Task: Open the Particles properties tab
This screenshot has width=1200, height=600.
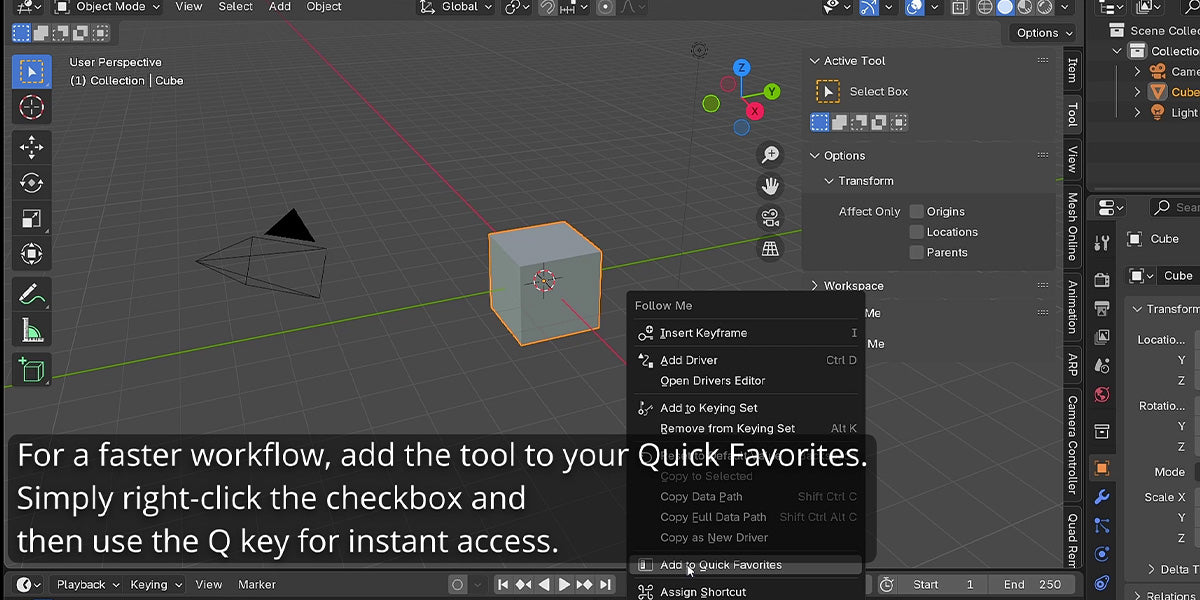Action: pyautogui.click(x=1102, y=525)
